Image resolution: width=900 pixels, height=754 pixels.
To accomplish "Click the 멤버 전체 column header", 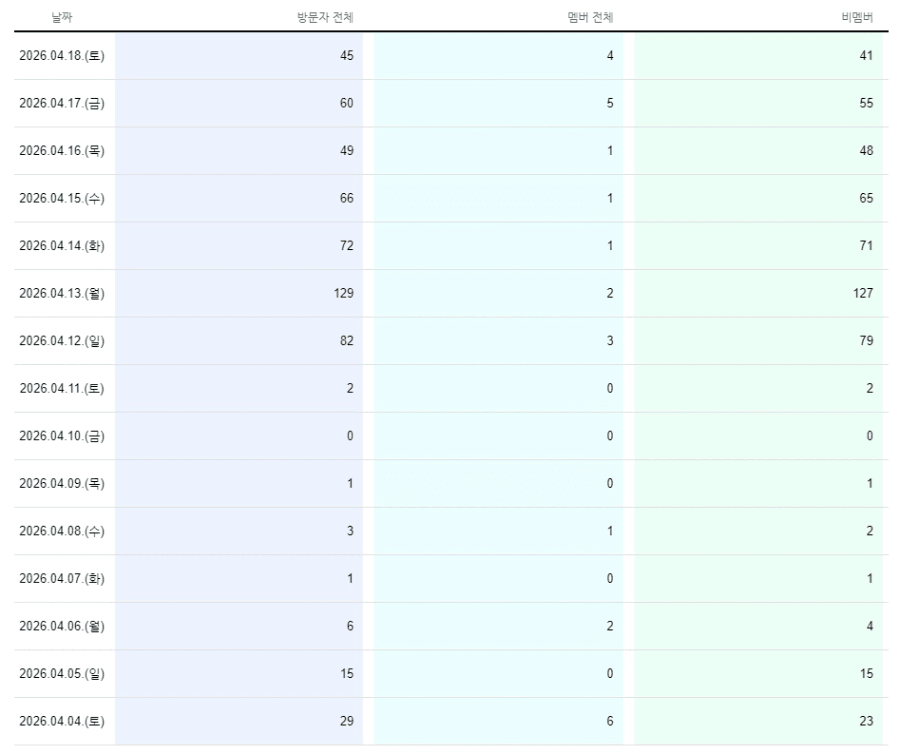I will coord(590,17).
